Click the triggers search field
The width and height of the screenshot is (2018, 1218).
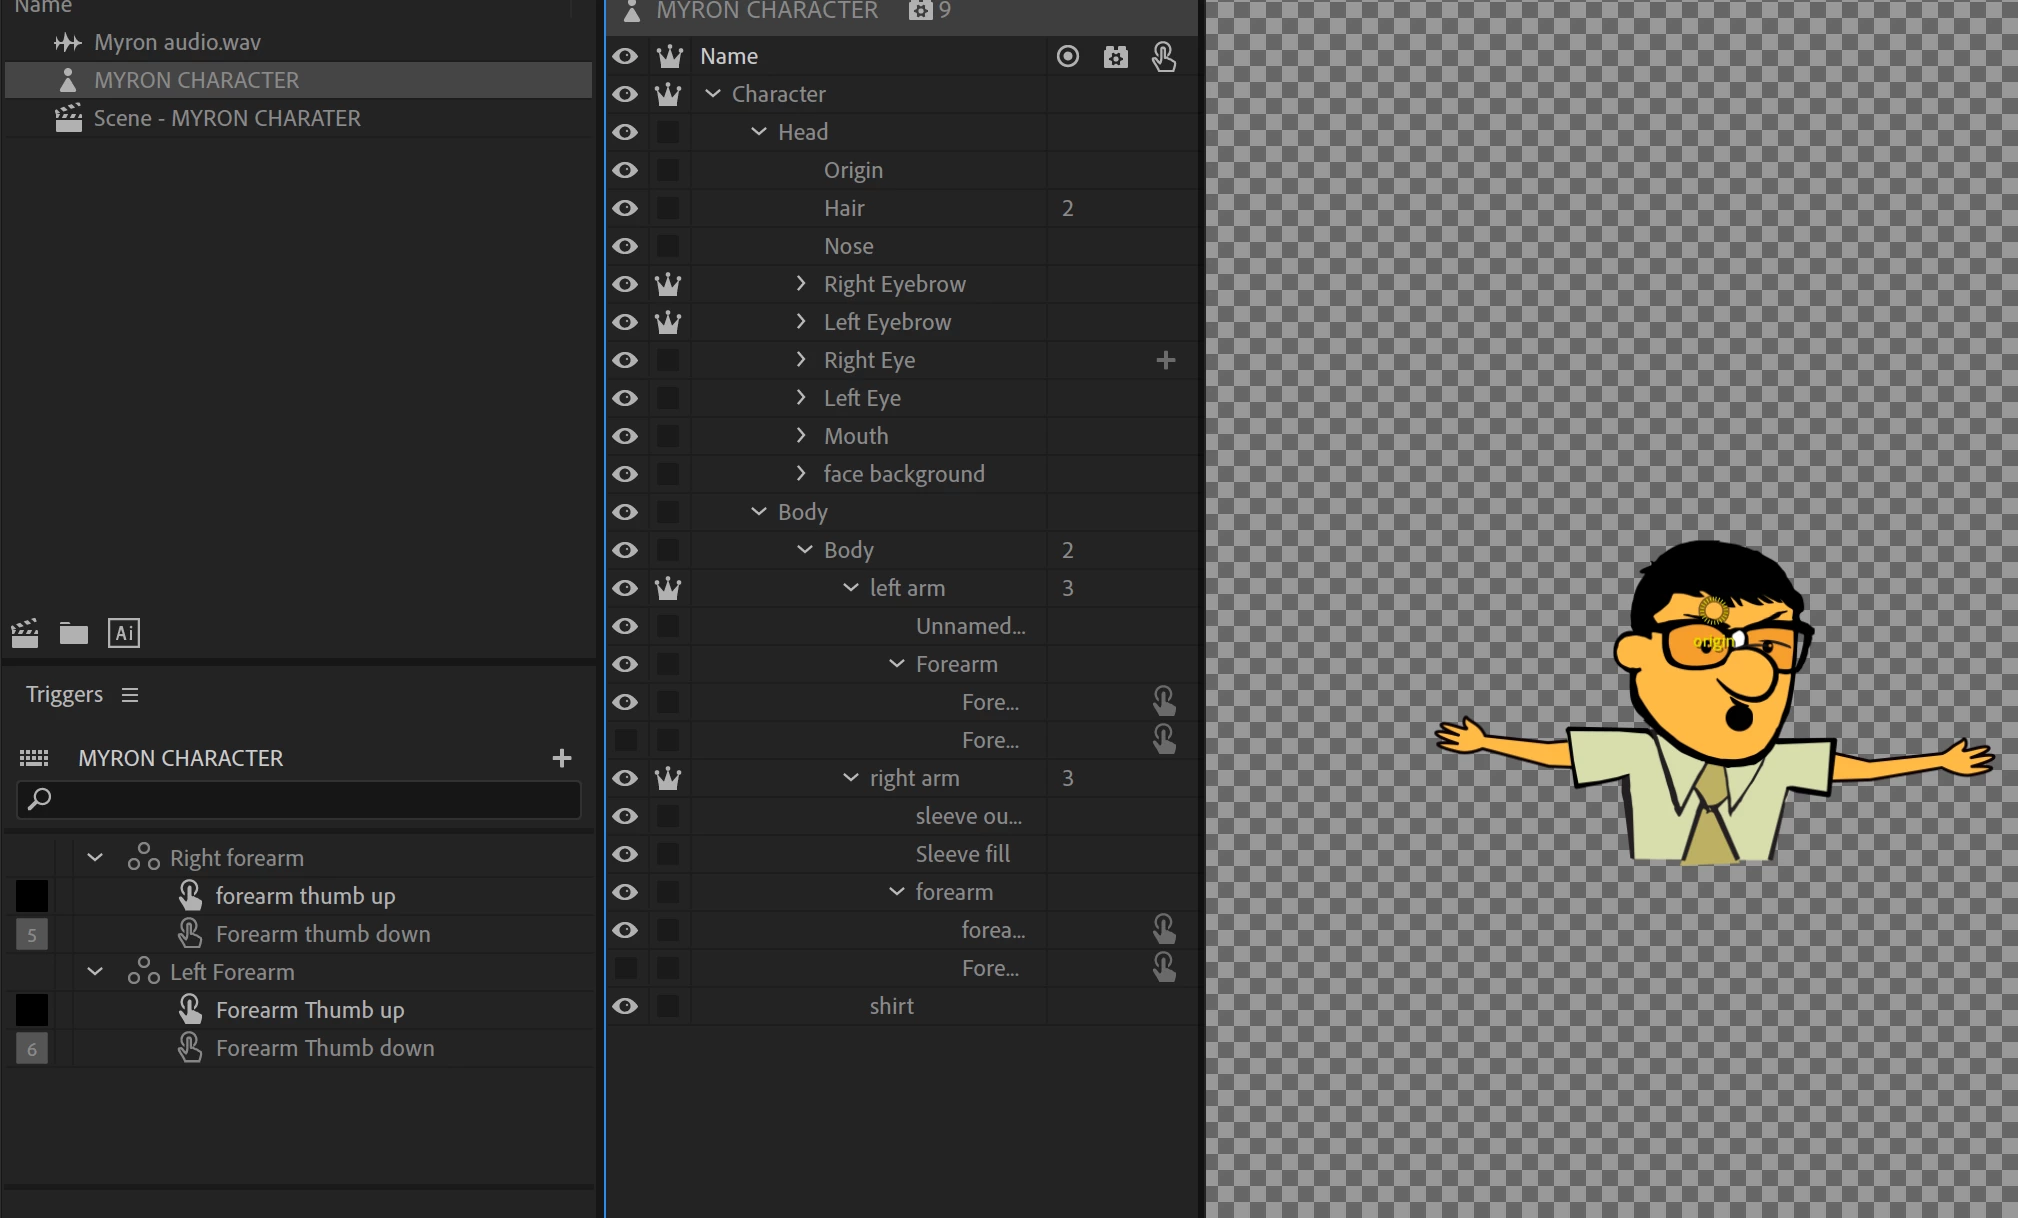pyautogui.click(x=300, y=799)
